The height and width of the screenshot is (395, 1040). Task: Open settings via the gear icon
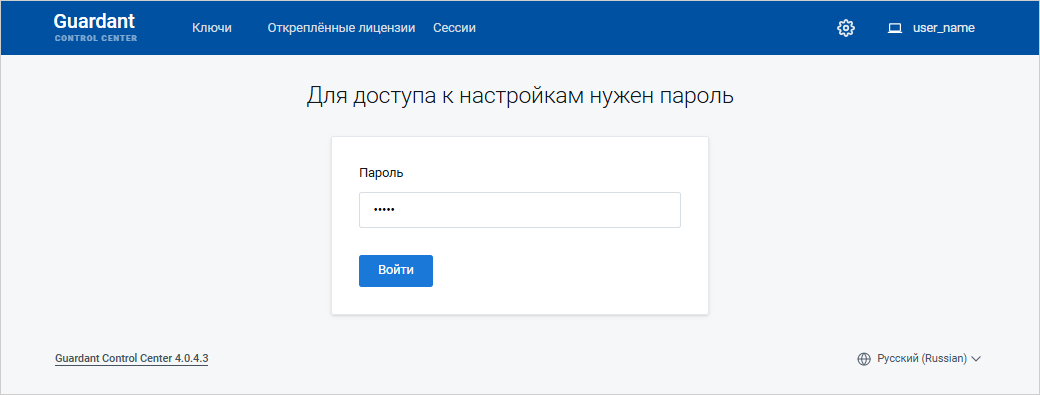point(846,28)
